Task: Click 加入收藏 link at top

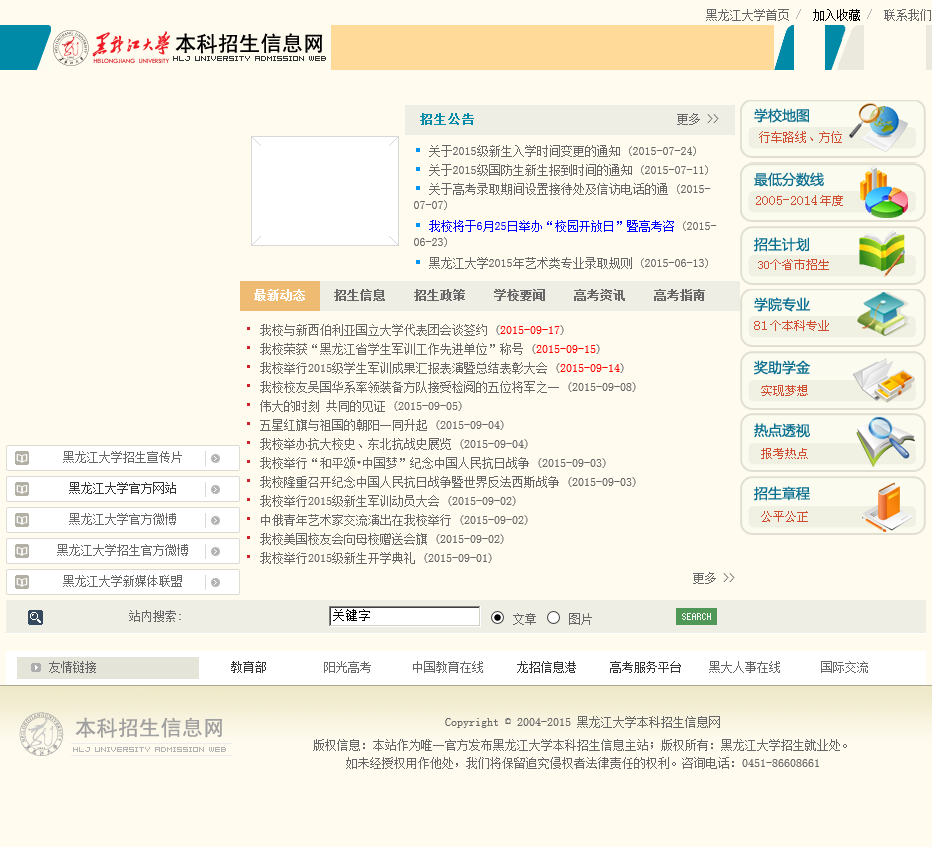Action: point(836,15)
